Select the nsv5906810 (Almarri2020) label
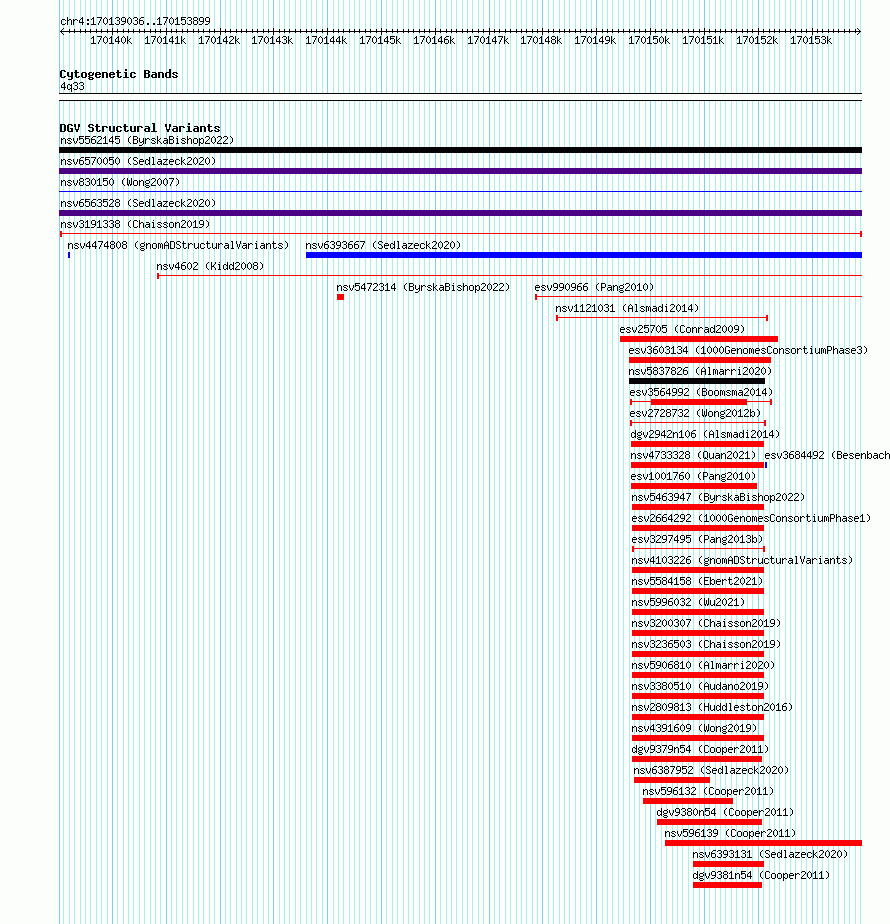The width and height of the screenshot is (890, 924). tap(703, 665)
